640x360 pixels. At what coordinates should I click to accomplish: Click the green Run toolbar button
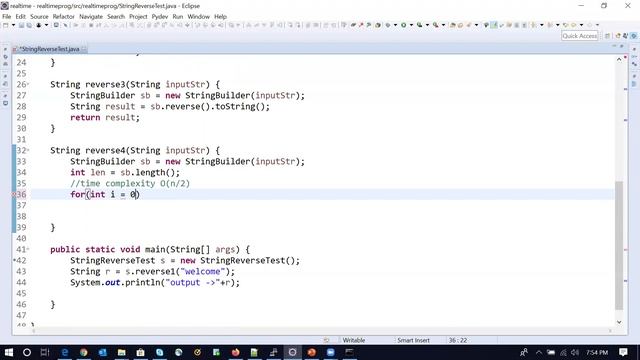pyautogui.click(x=403, y=25)
